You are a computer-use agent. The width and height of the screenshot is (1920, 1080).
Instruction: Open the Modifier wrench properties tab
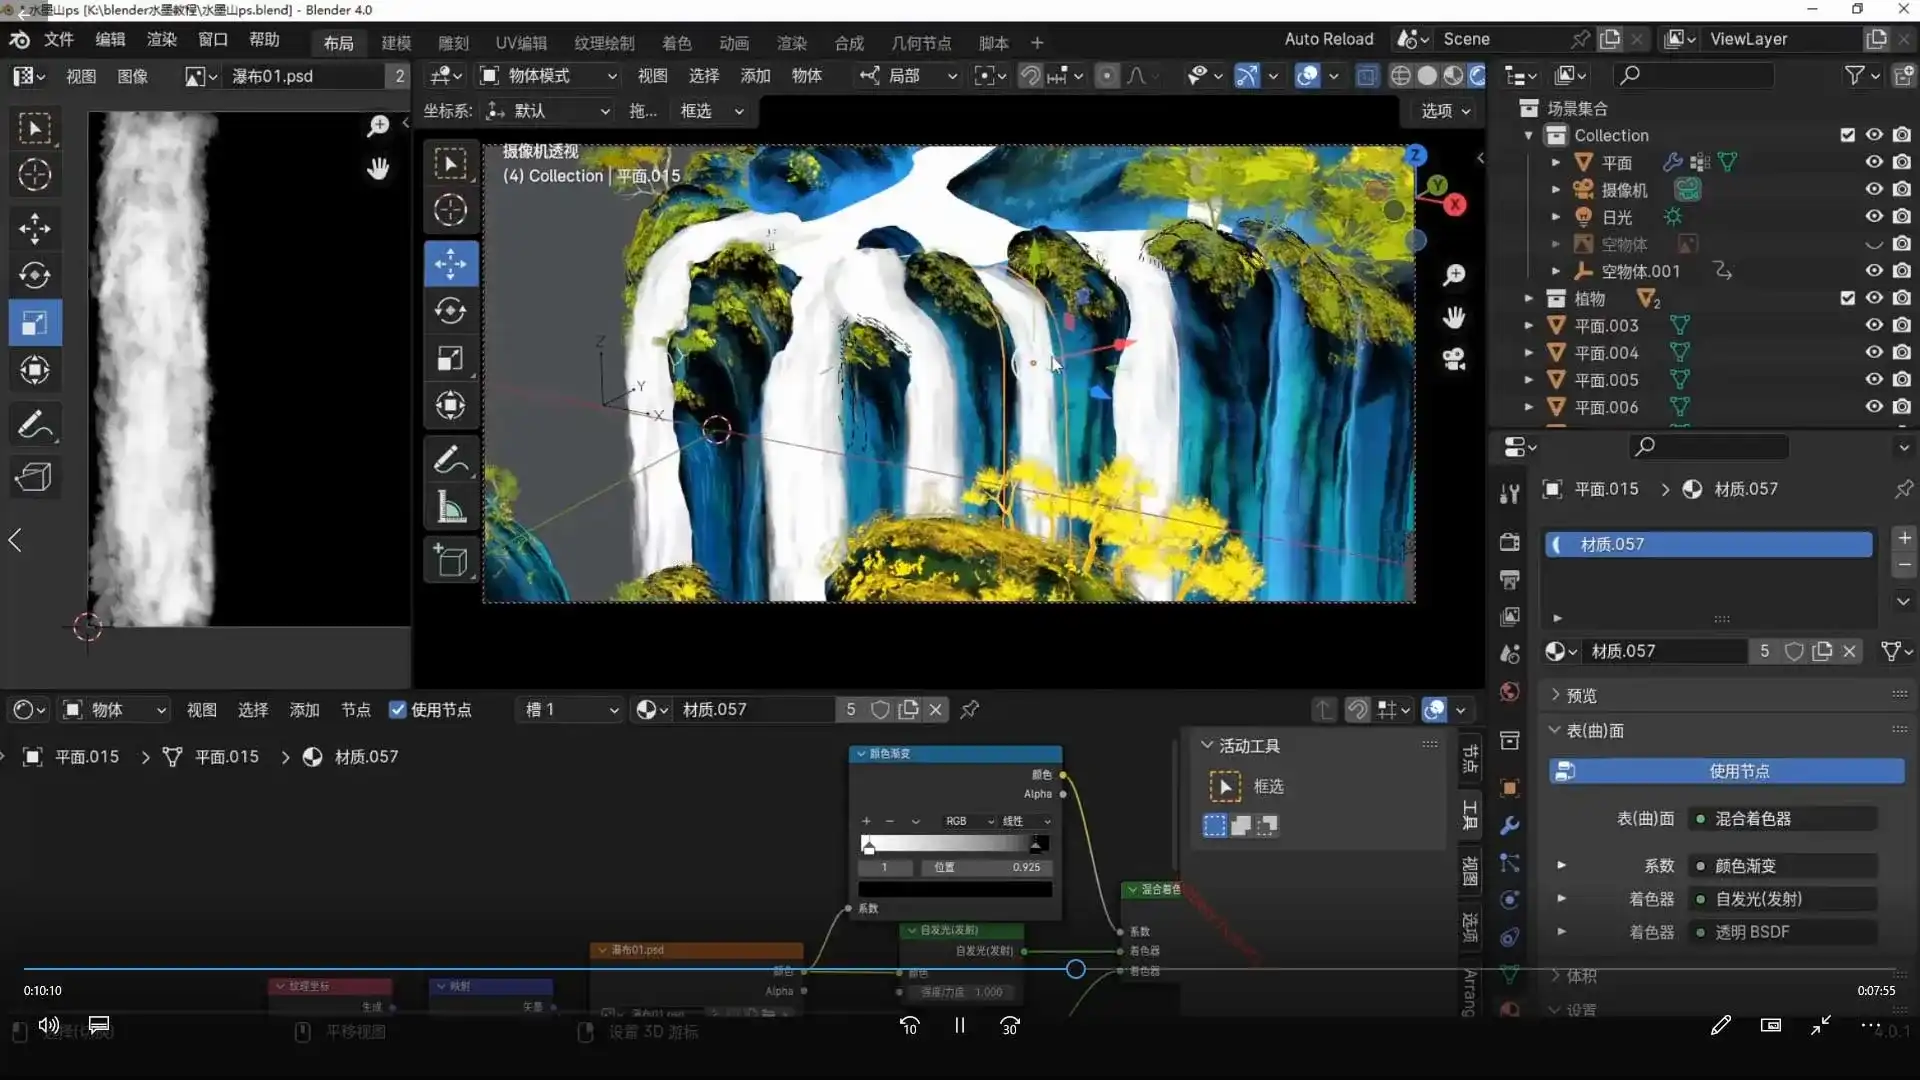1510,826
